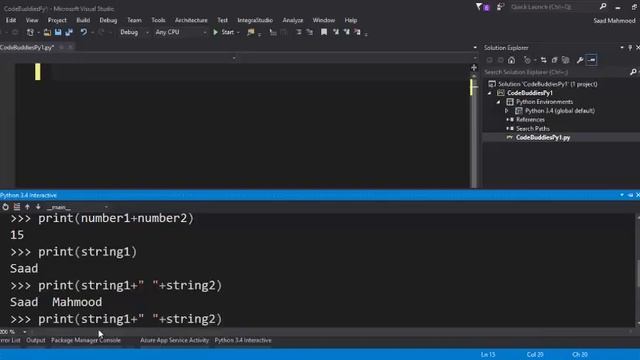Switch to the Output tab

click(x=36, y=340)
